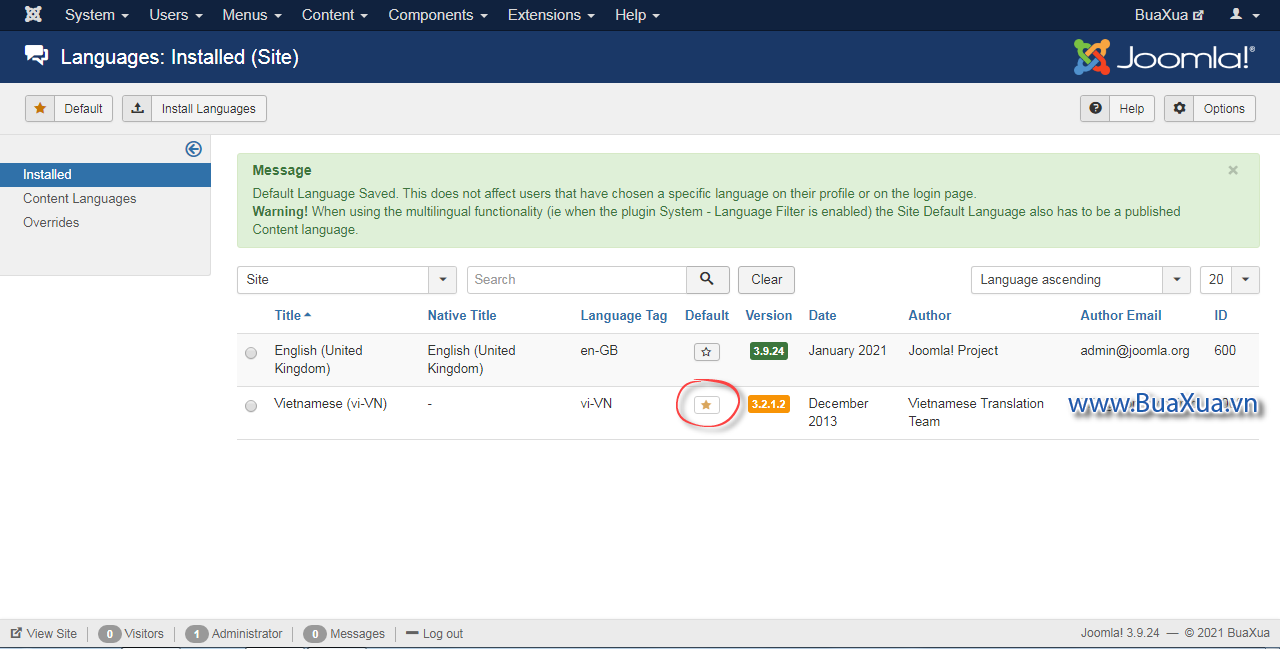Sort by Language Tag column header

point(624,315)
